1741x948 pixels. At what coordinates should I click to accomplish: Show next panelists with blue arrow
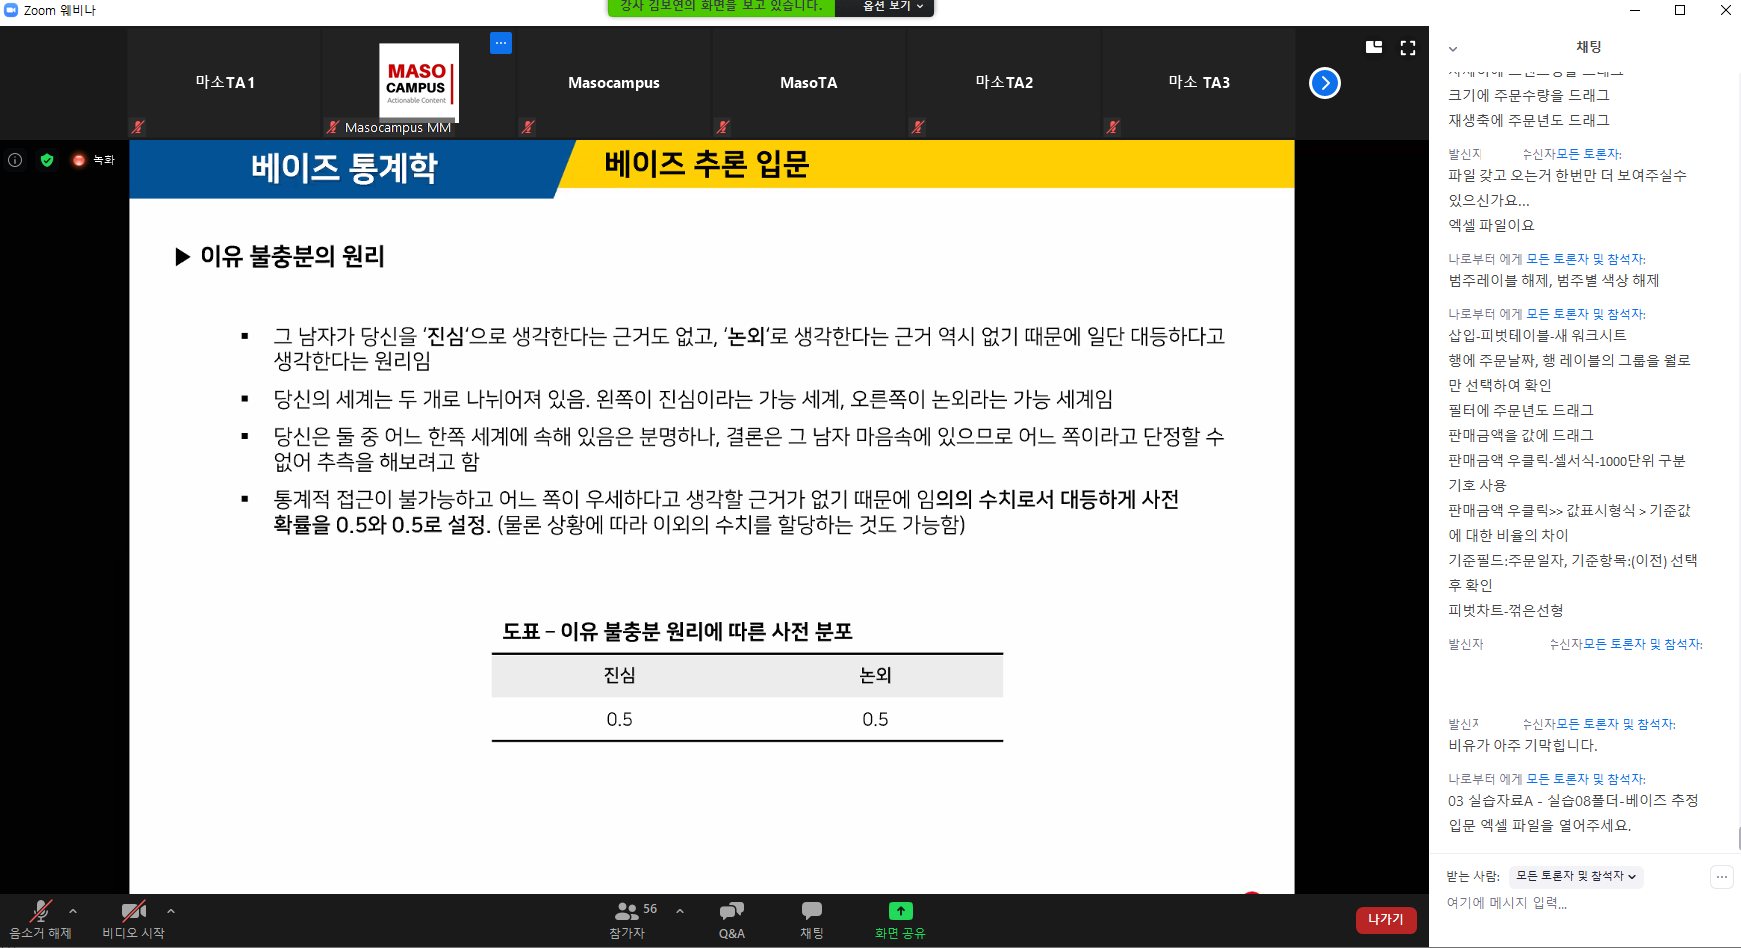pyautogui.click(x=1324, y=83)
